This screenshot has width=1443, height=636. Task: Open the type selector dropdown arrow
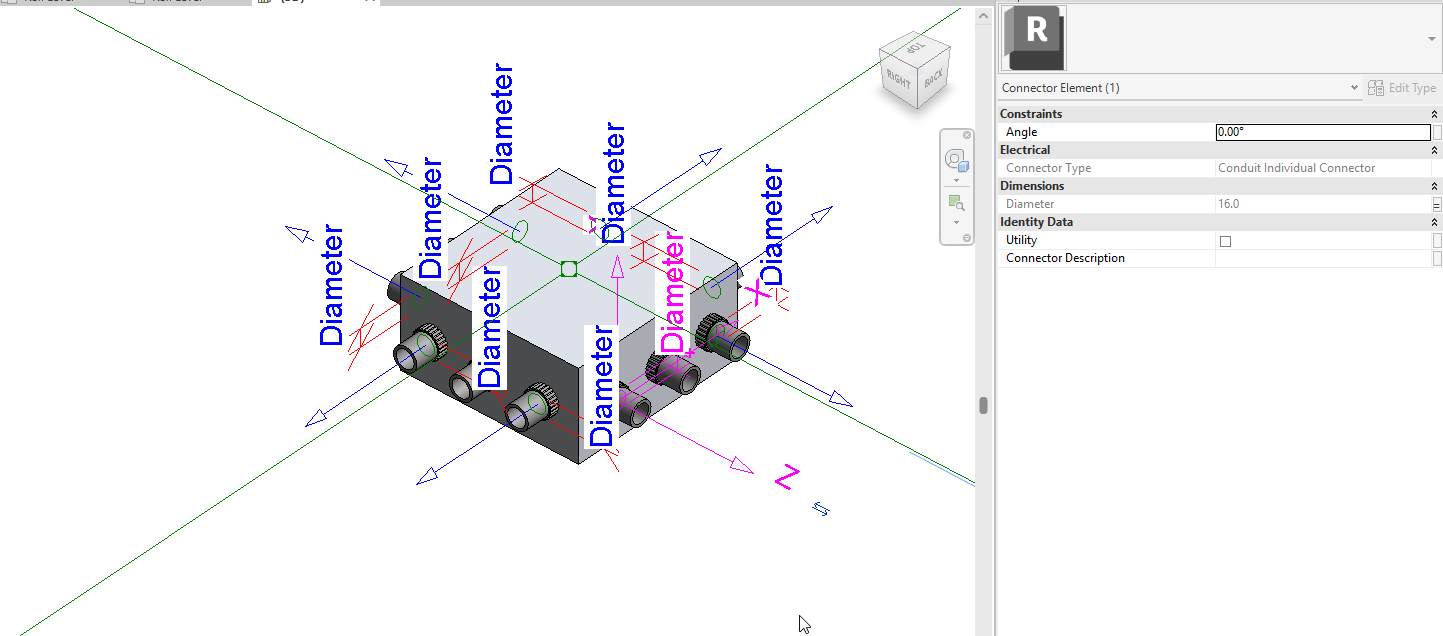pyautogui.click(x=1432, y=38)
